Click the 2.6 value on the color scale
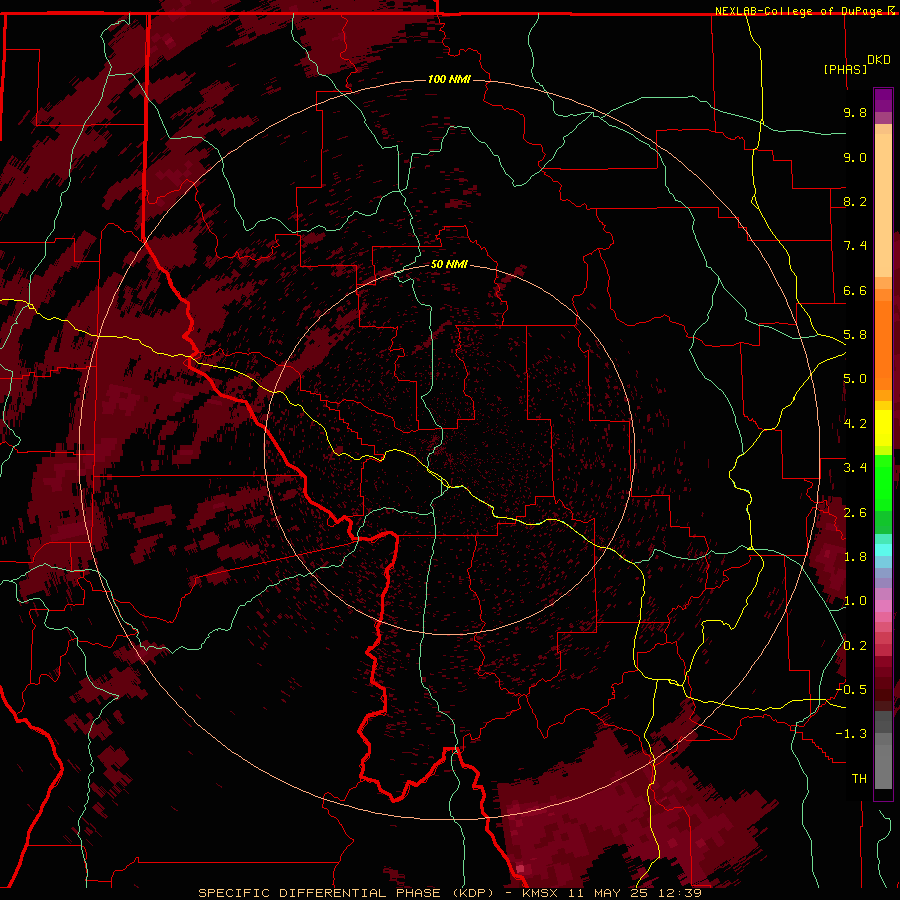The width and height of the screenshot is (900, 900). click(x=855, y=512)
